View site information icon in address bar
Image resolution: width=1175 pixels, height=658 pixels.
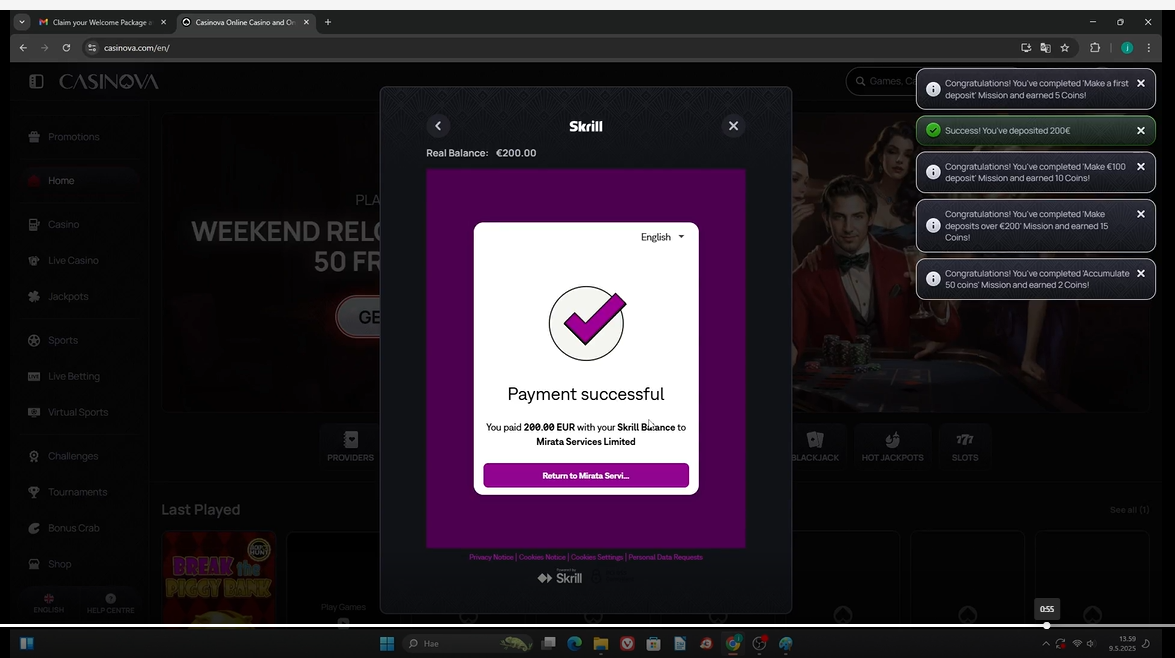point(91,47)
